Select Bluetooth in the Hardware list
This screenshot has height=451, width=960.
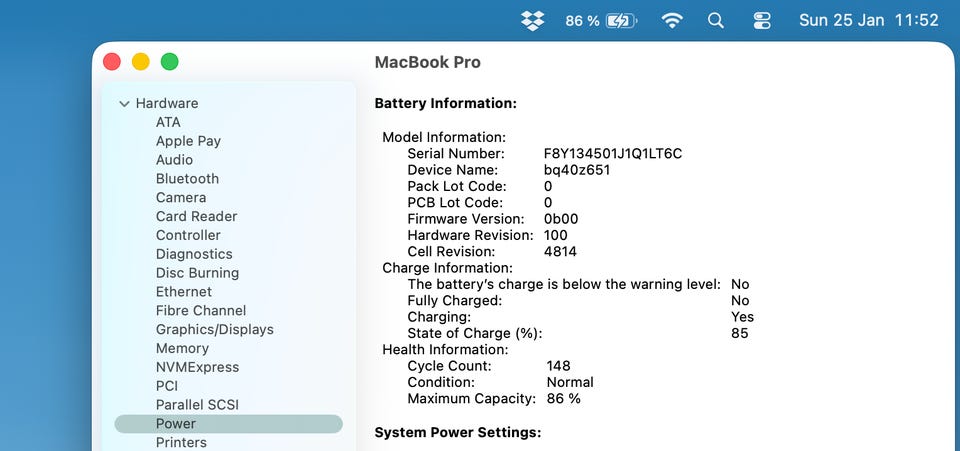(x=187, y=179)
